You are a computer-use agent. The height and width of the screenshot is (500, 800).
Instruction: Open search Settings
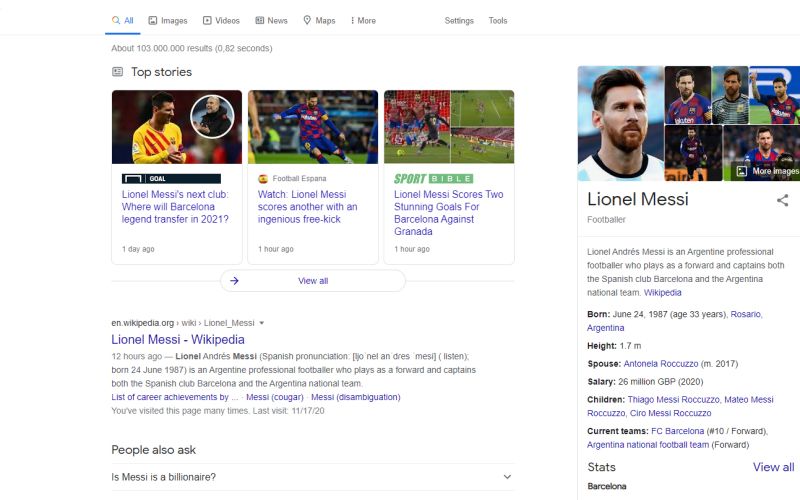459,20
